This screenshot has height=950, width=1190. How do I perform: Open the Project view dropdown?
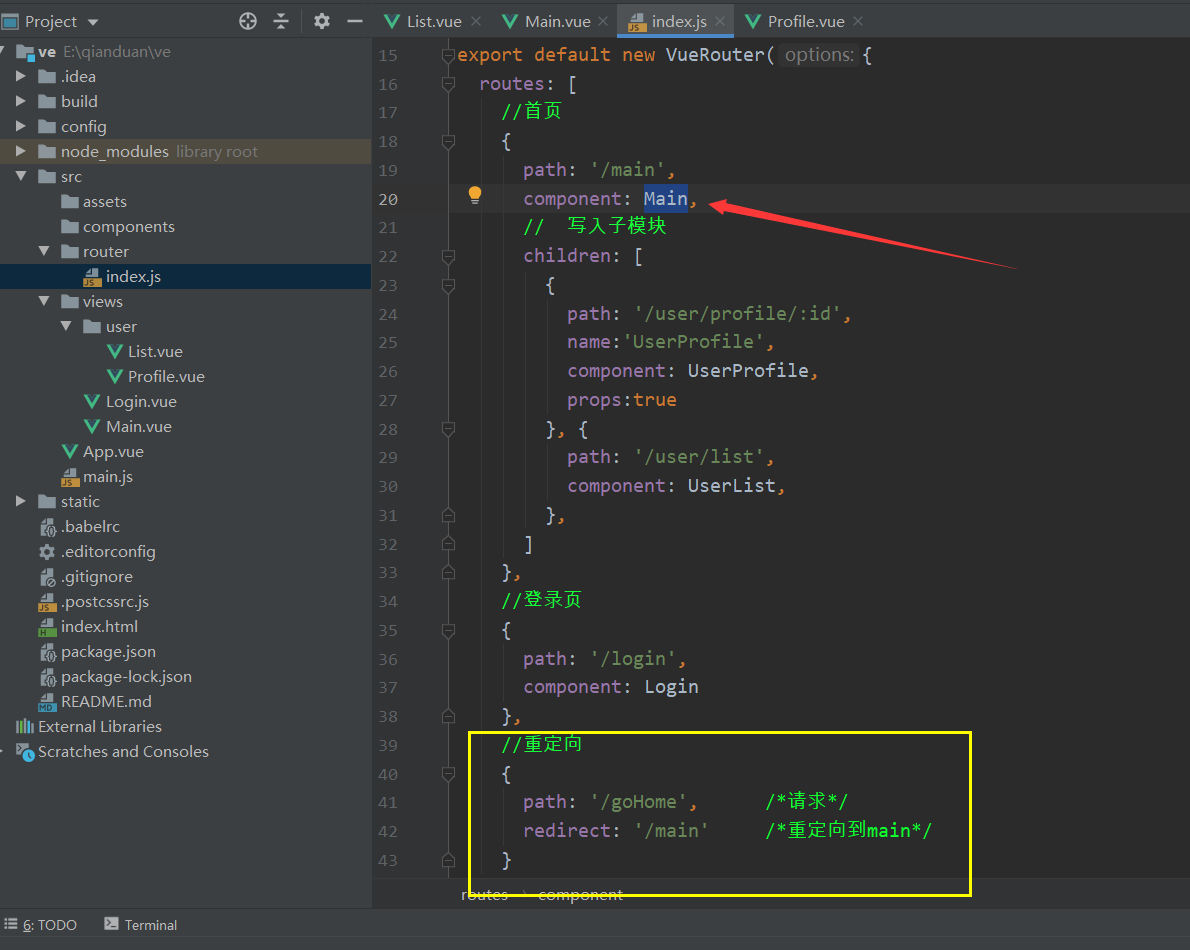point(93,22)
